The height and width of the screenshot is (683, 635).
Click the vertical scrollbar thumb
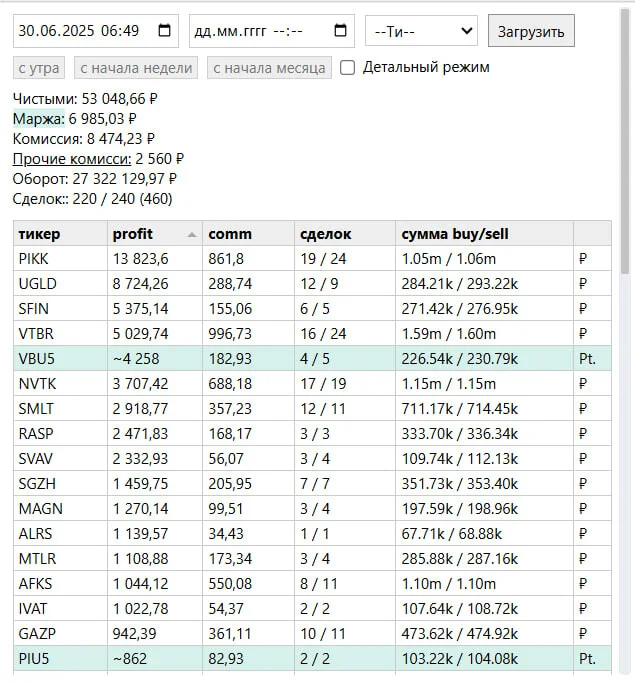625,142
